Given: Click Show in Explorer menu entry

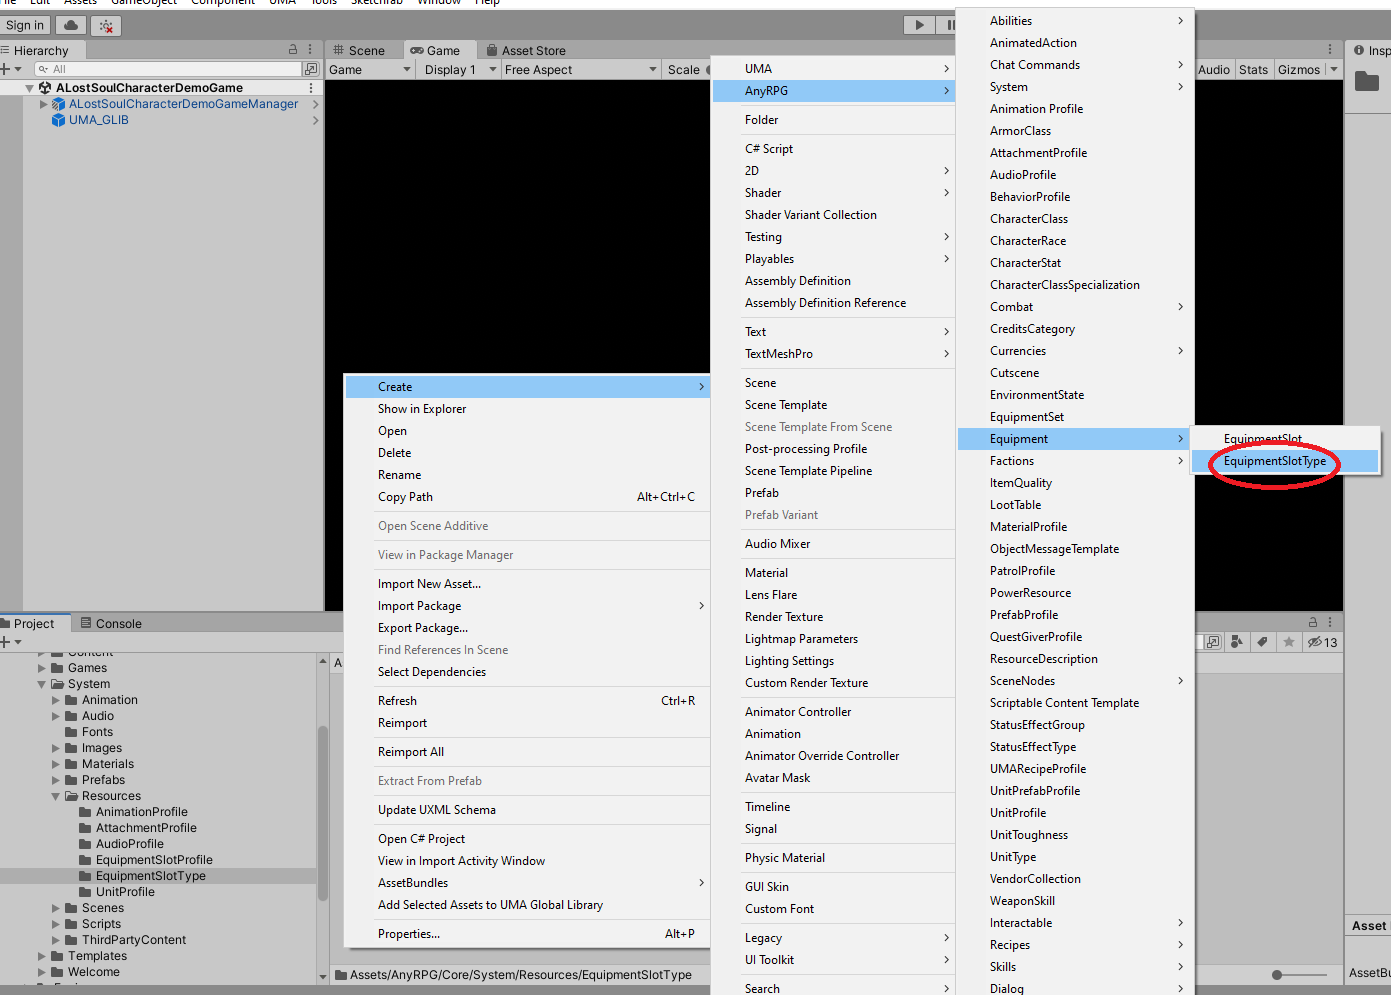Looking at the screenshot, I should [x=527, y=409].
